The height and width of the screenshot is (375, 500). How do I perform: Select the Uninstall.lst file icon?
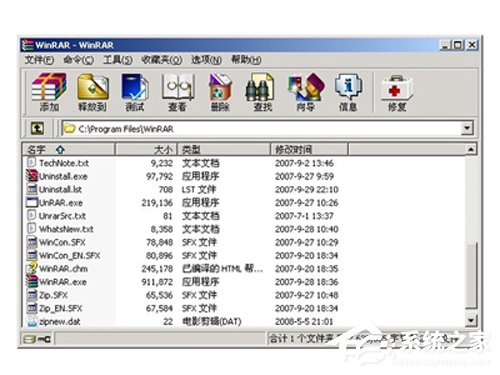pos(32,189)
